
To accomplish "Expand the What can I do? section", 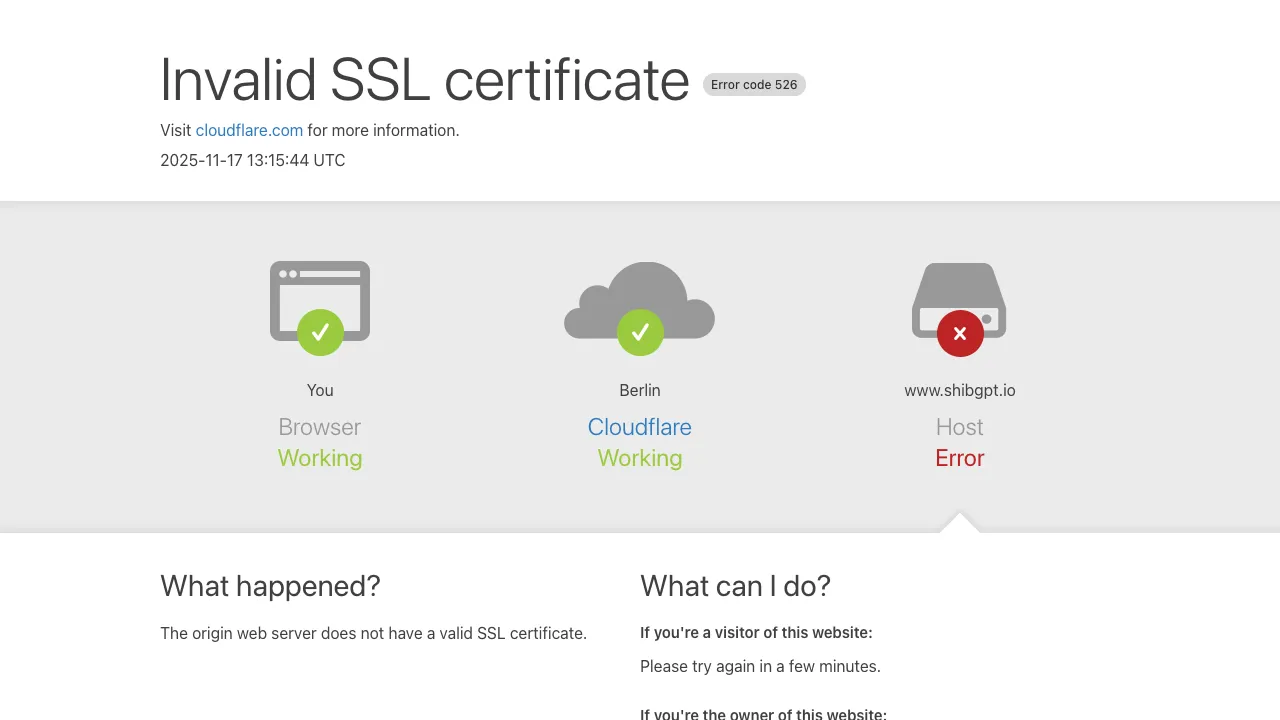I will click(735, 586).
